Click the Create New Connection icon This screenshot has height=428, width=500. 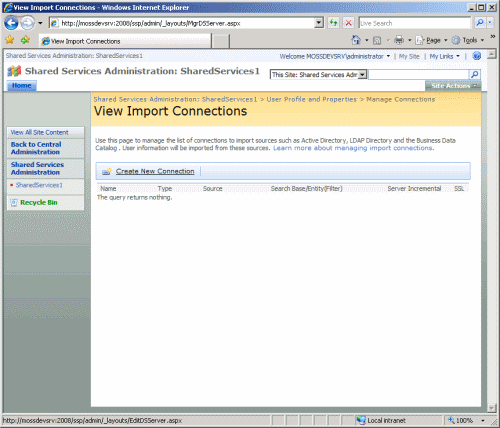click(x=107, y=171)
